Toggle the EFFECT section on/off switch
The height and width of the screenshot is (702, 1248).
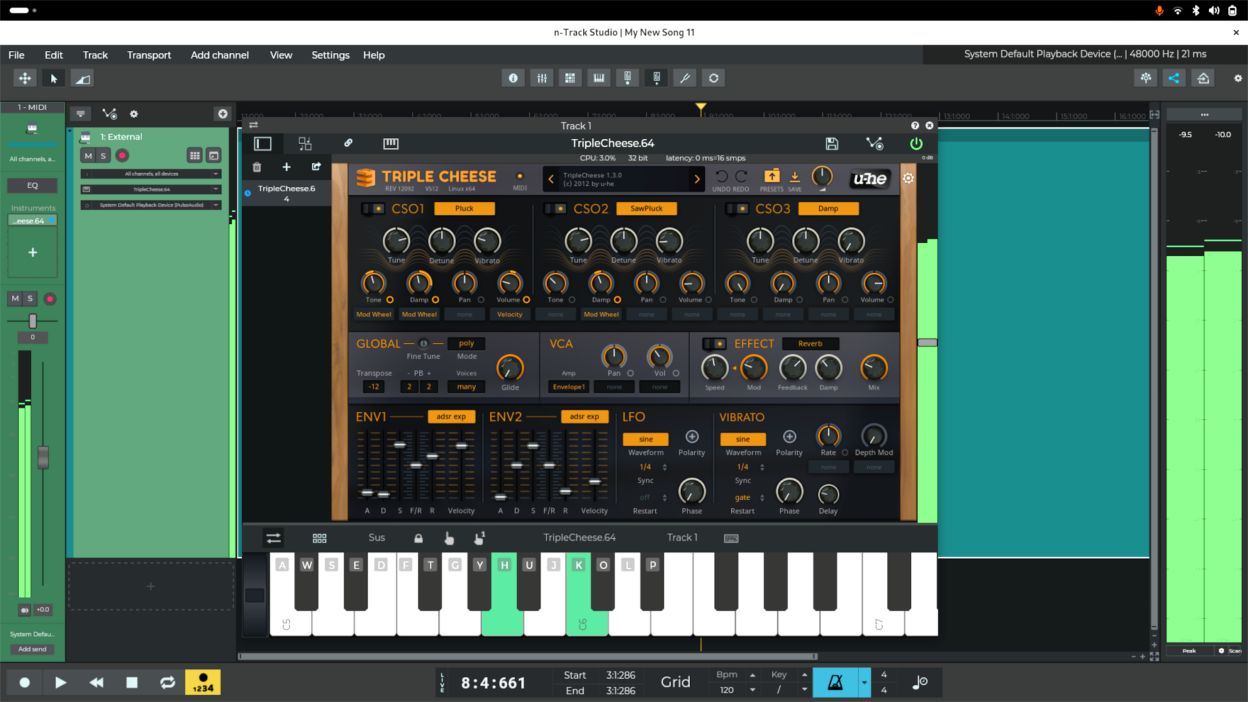coord(714,344)
